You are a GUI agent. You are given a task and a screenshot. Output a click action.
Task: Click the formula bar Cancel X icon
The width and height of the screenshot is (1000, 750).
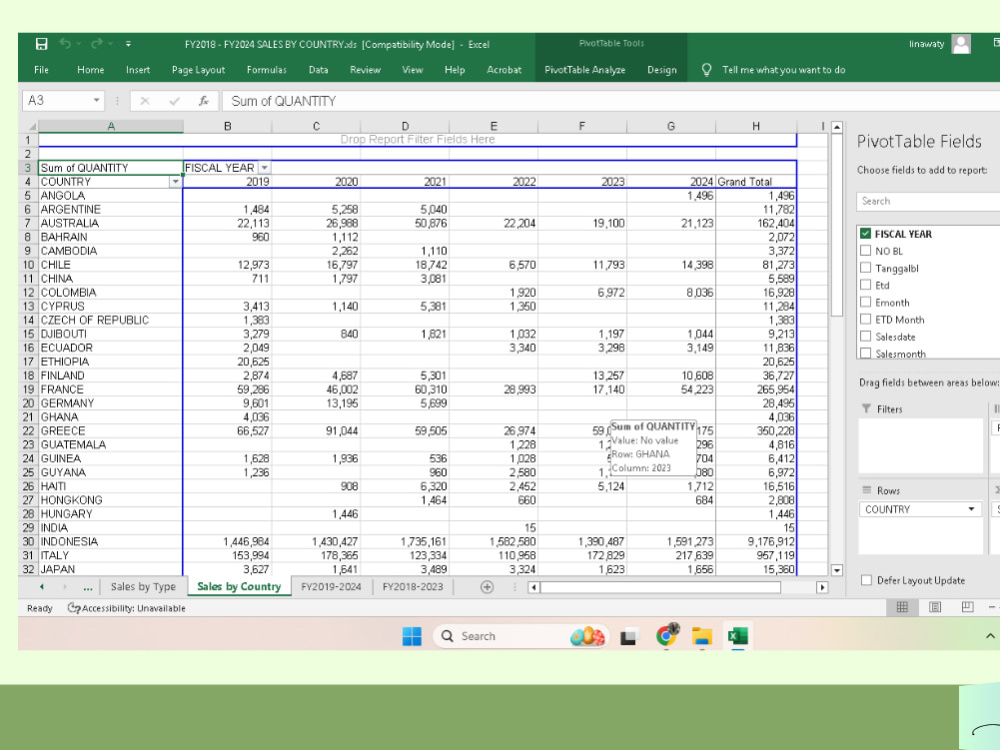145,101
